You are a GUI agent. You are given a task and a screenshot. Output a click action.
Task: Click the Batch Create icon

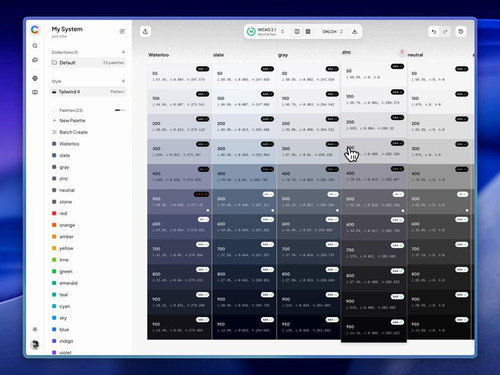pos(54,132)
